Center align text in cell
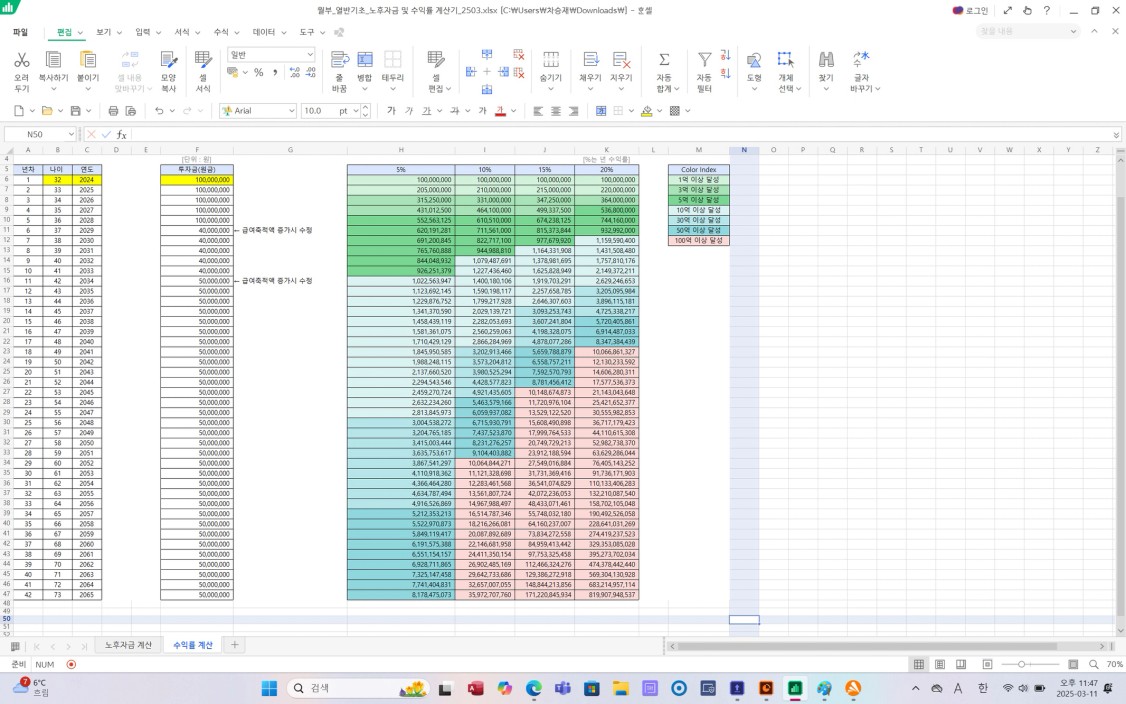Viewport: 1126px width, 704px height. tap(556, 111)
